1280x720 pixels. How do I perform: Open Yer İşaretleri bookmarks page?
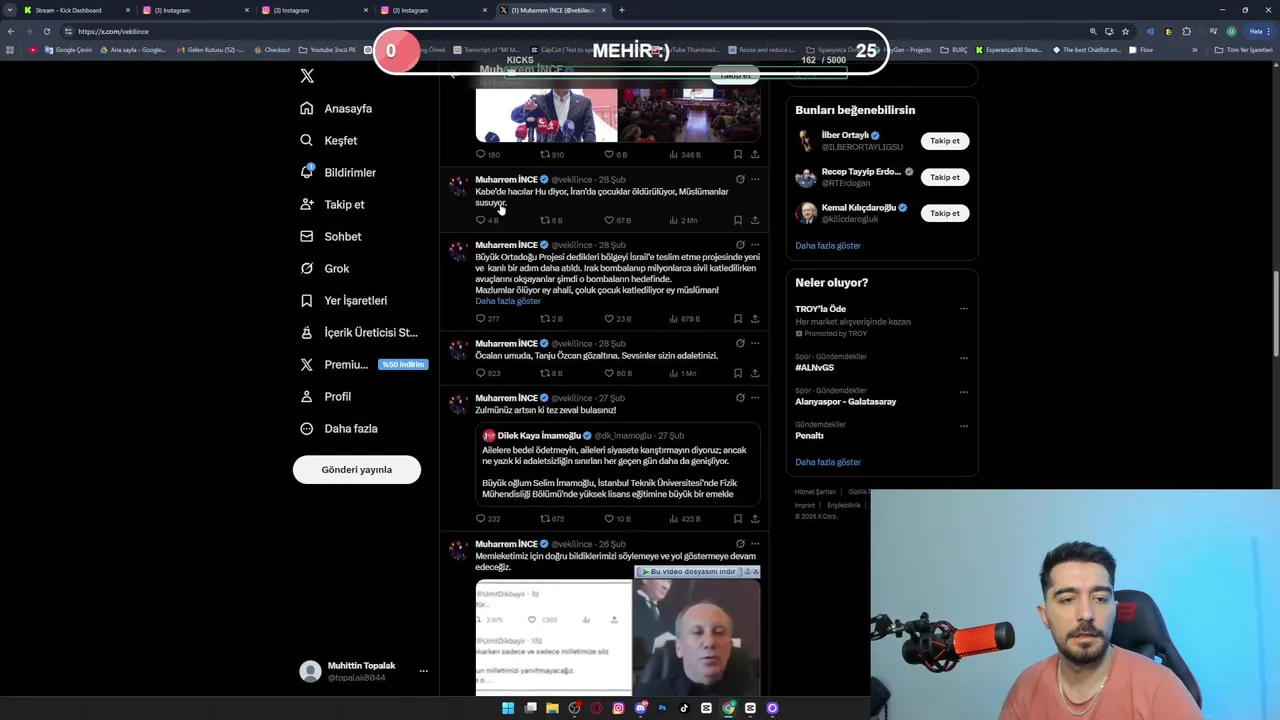coord(343,300)
